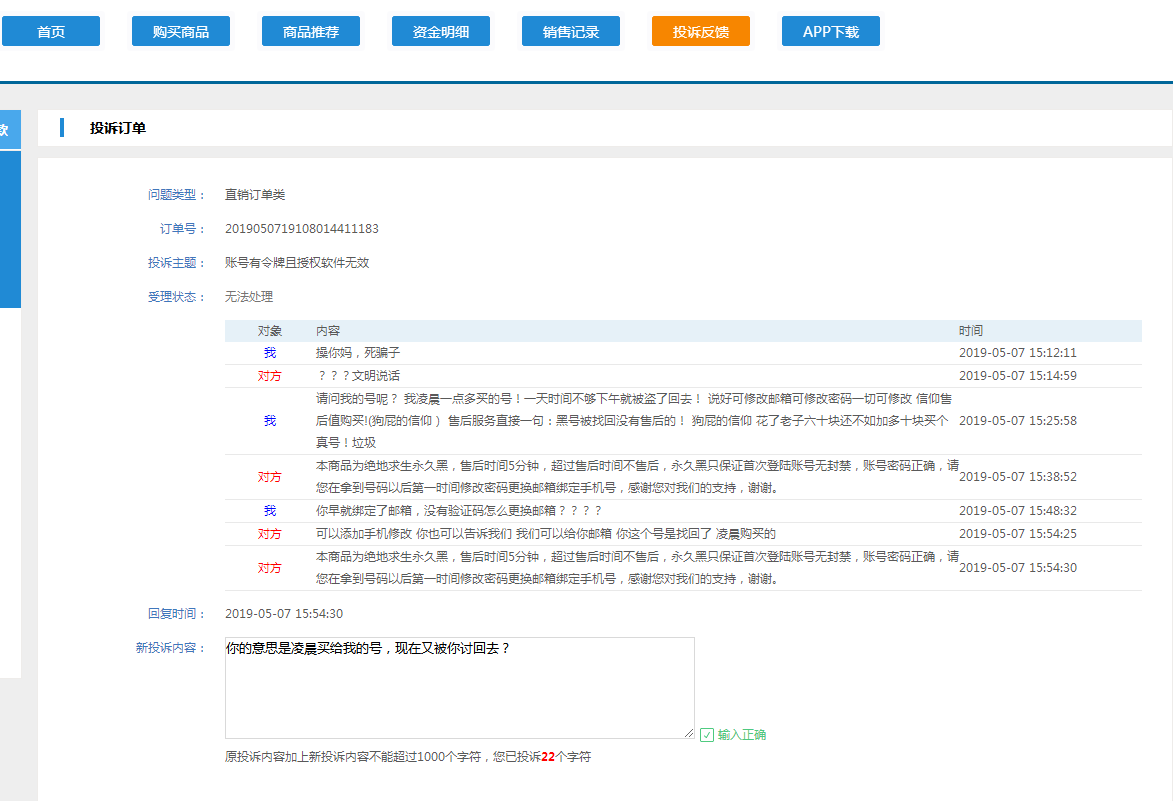The width and height of the screenshot is (1173, 801).
Task: Click the 对方 sender cell at 15:14:59 row
Action: pos(270,375)
